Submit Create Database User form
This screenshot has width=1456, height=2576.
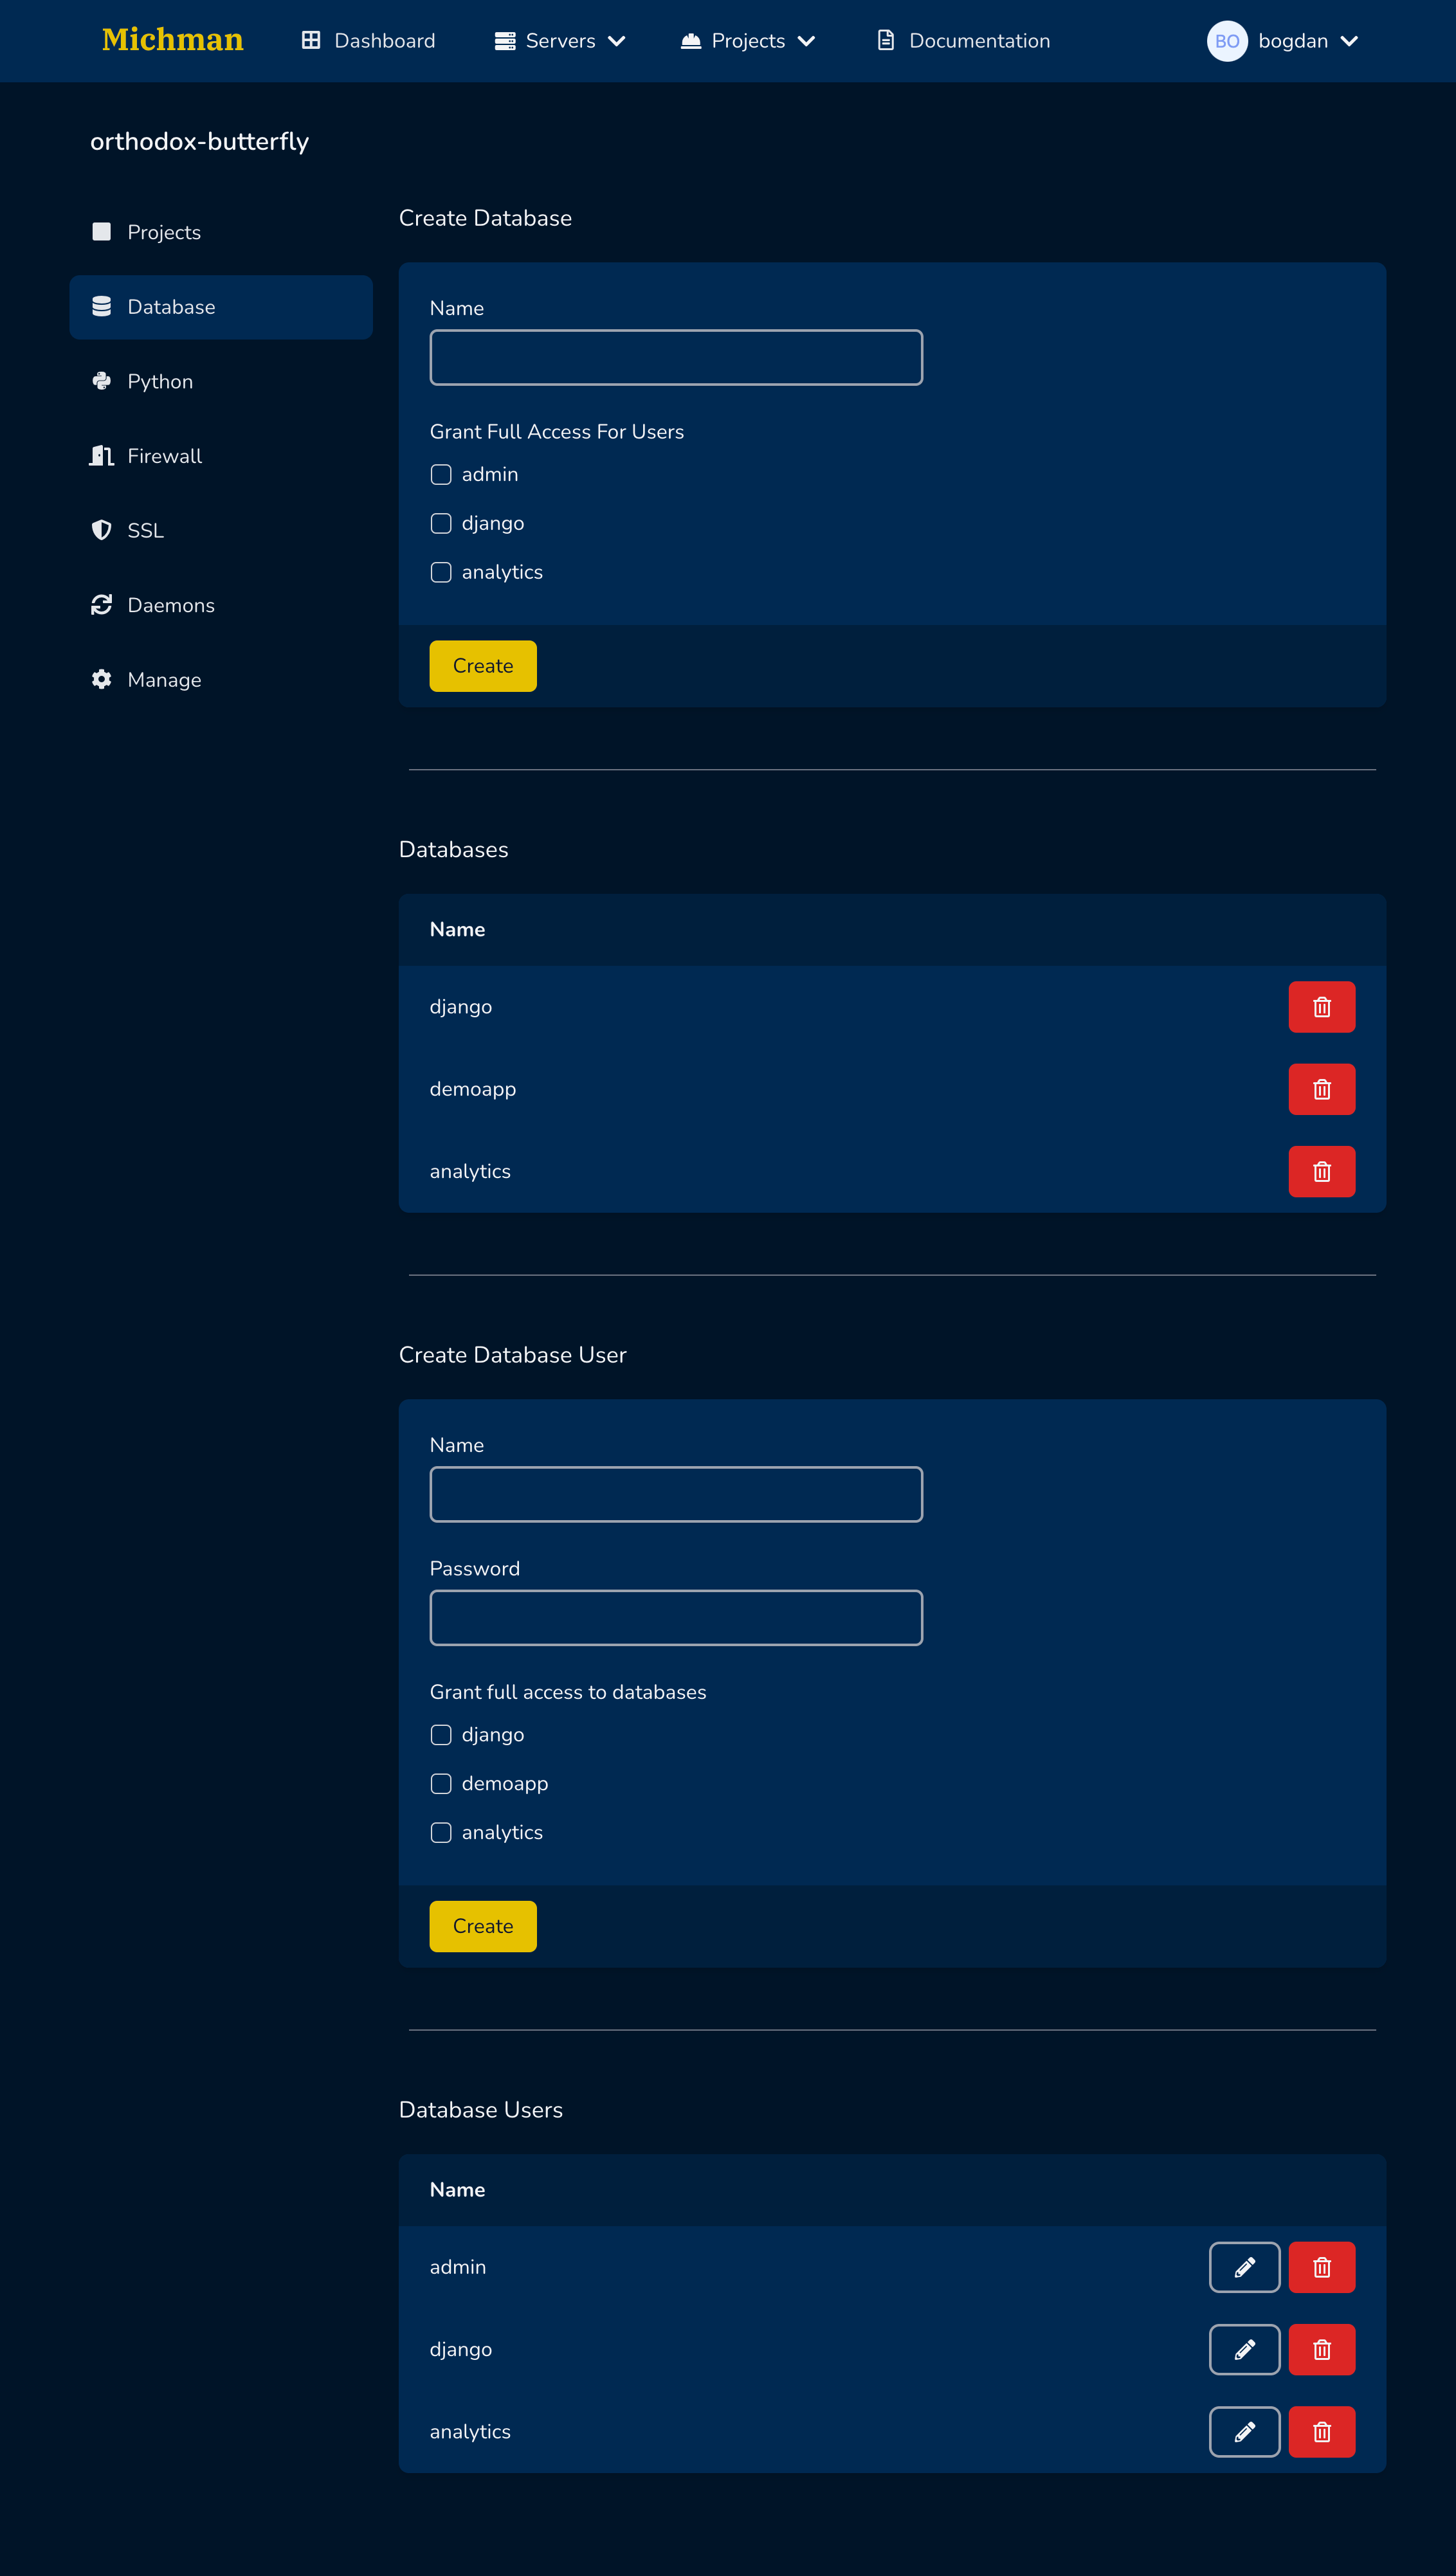pyautogui.click(x=483, y=1926)
